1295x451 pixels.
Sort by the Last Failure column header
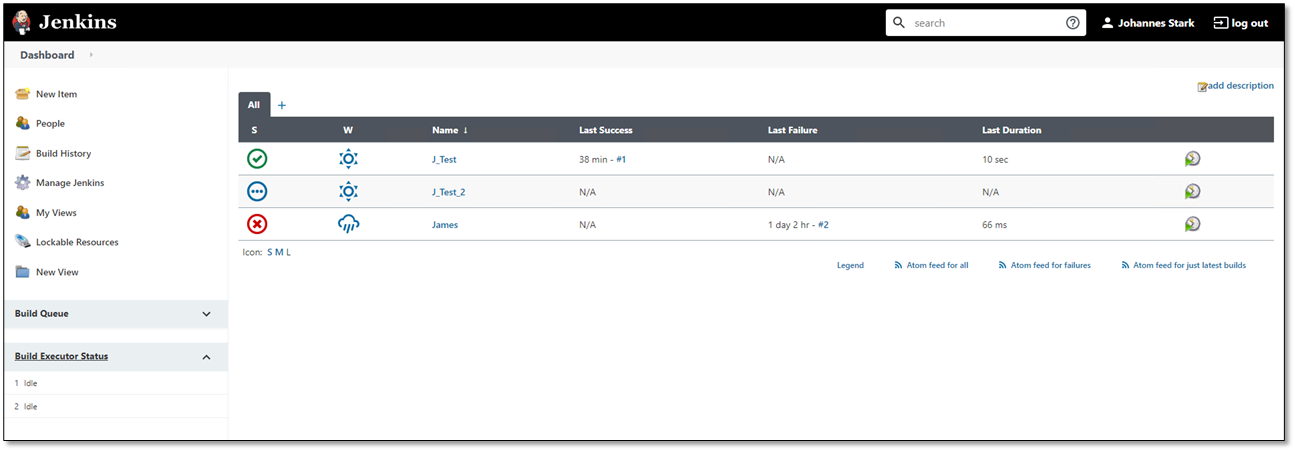coord(794,130)
